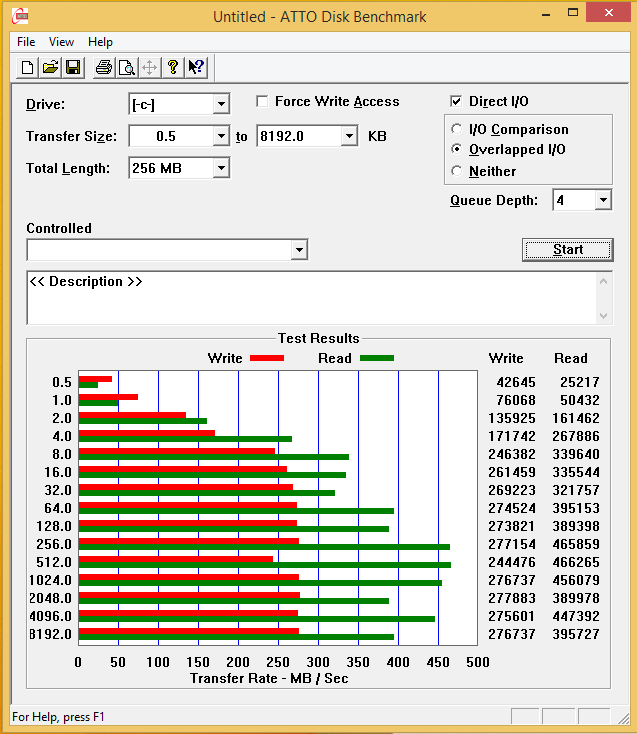Print results with the printer icon
637x734 pixels.
click(x=103, y=67)
